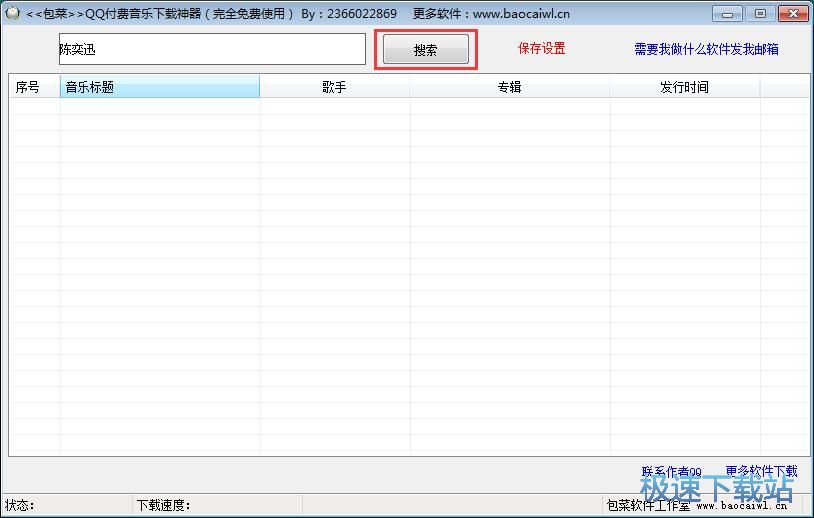Maximize the QQ music downloader window
The height and width of the screenshot is (518, 814).
coord(760,13)
